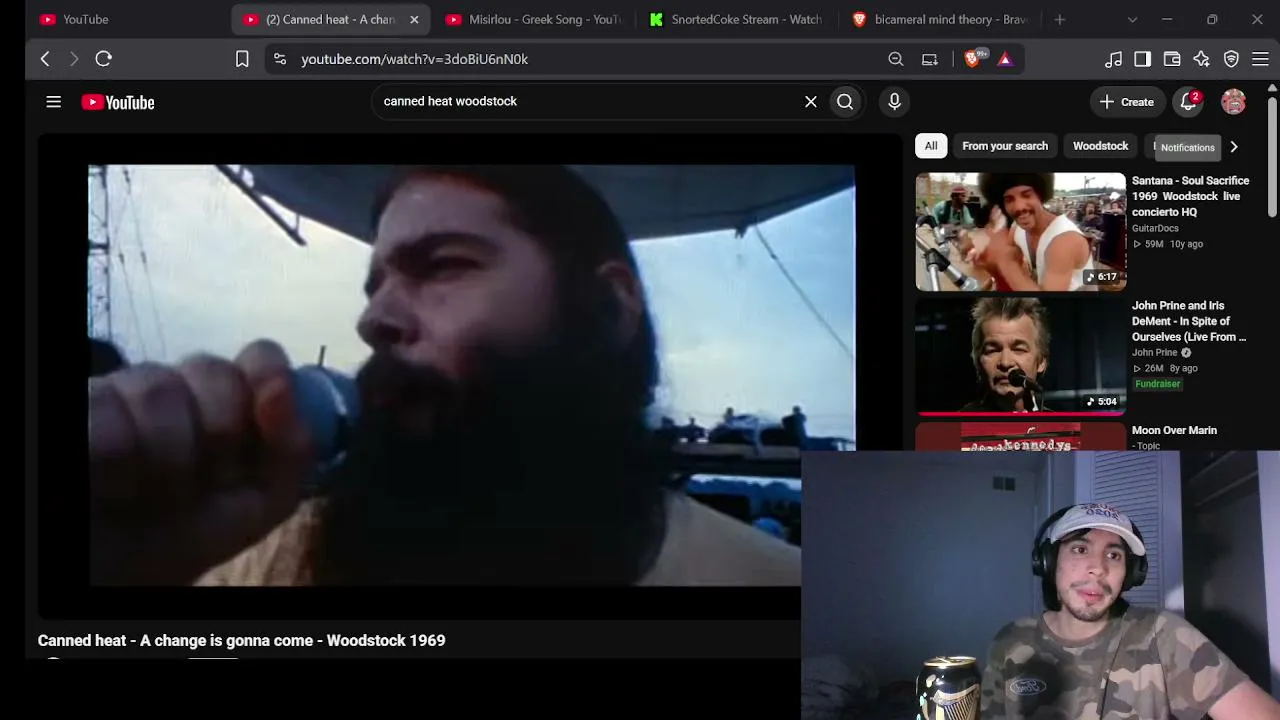The height and width of the screenshot is (720, 1280).
Task: Open a new browser tab
Action: 1059,19
